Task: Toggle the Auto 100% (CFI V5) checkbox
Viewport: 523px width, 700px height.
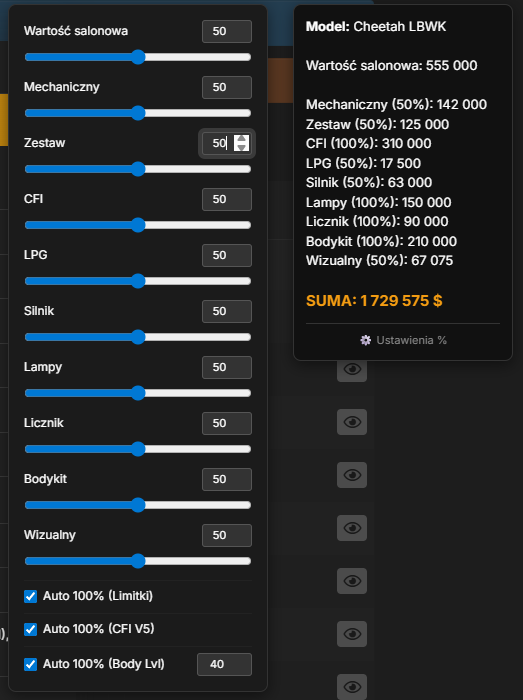Action: point(30,629)
